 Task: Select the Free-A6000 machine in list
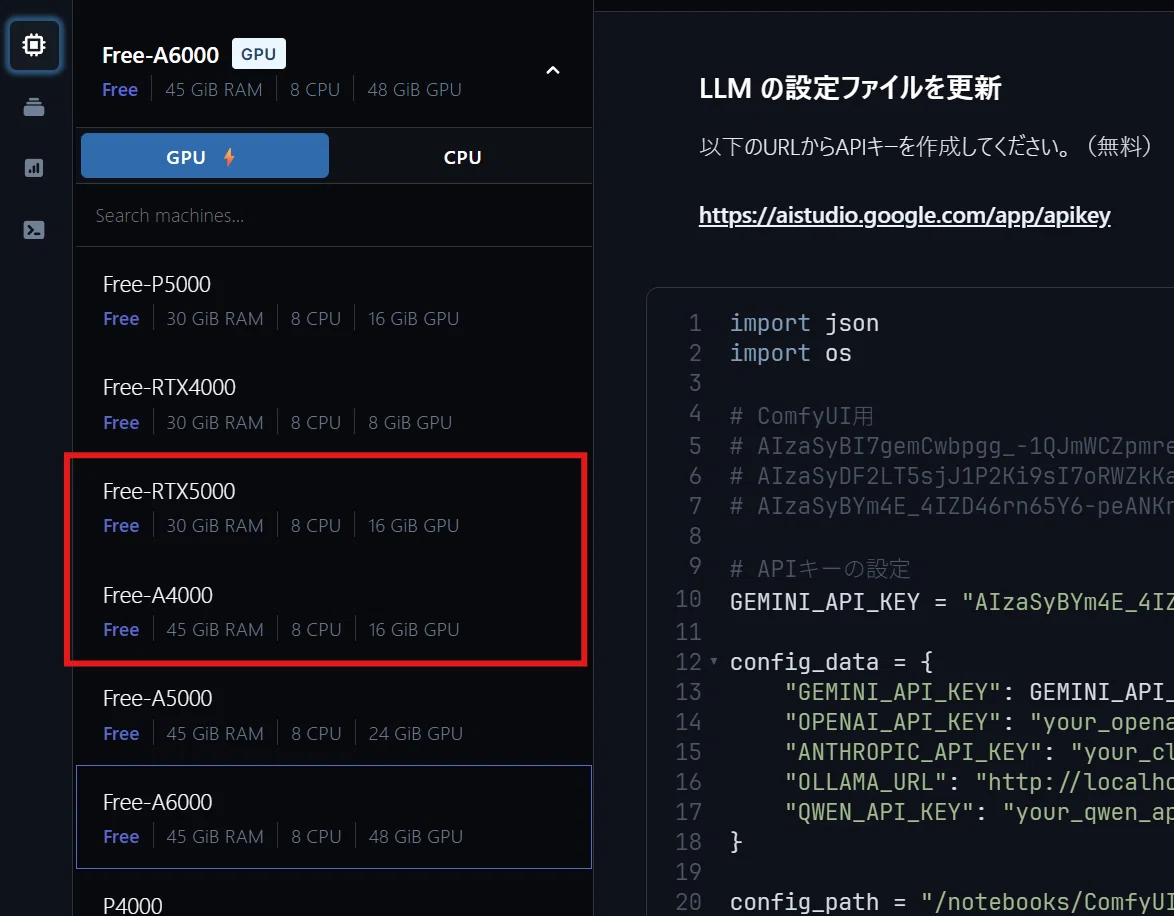coord(333,817)
